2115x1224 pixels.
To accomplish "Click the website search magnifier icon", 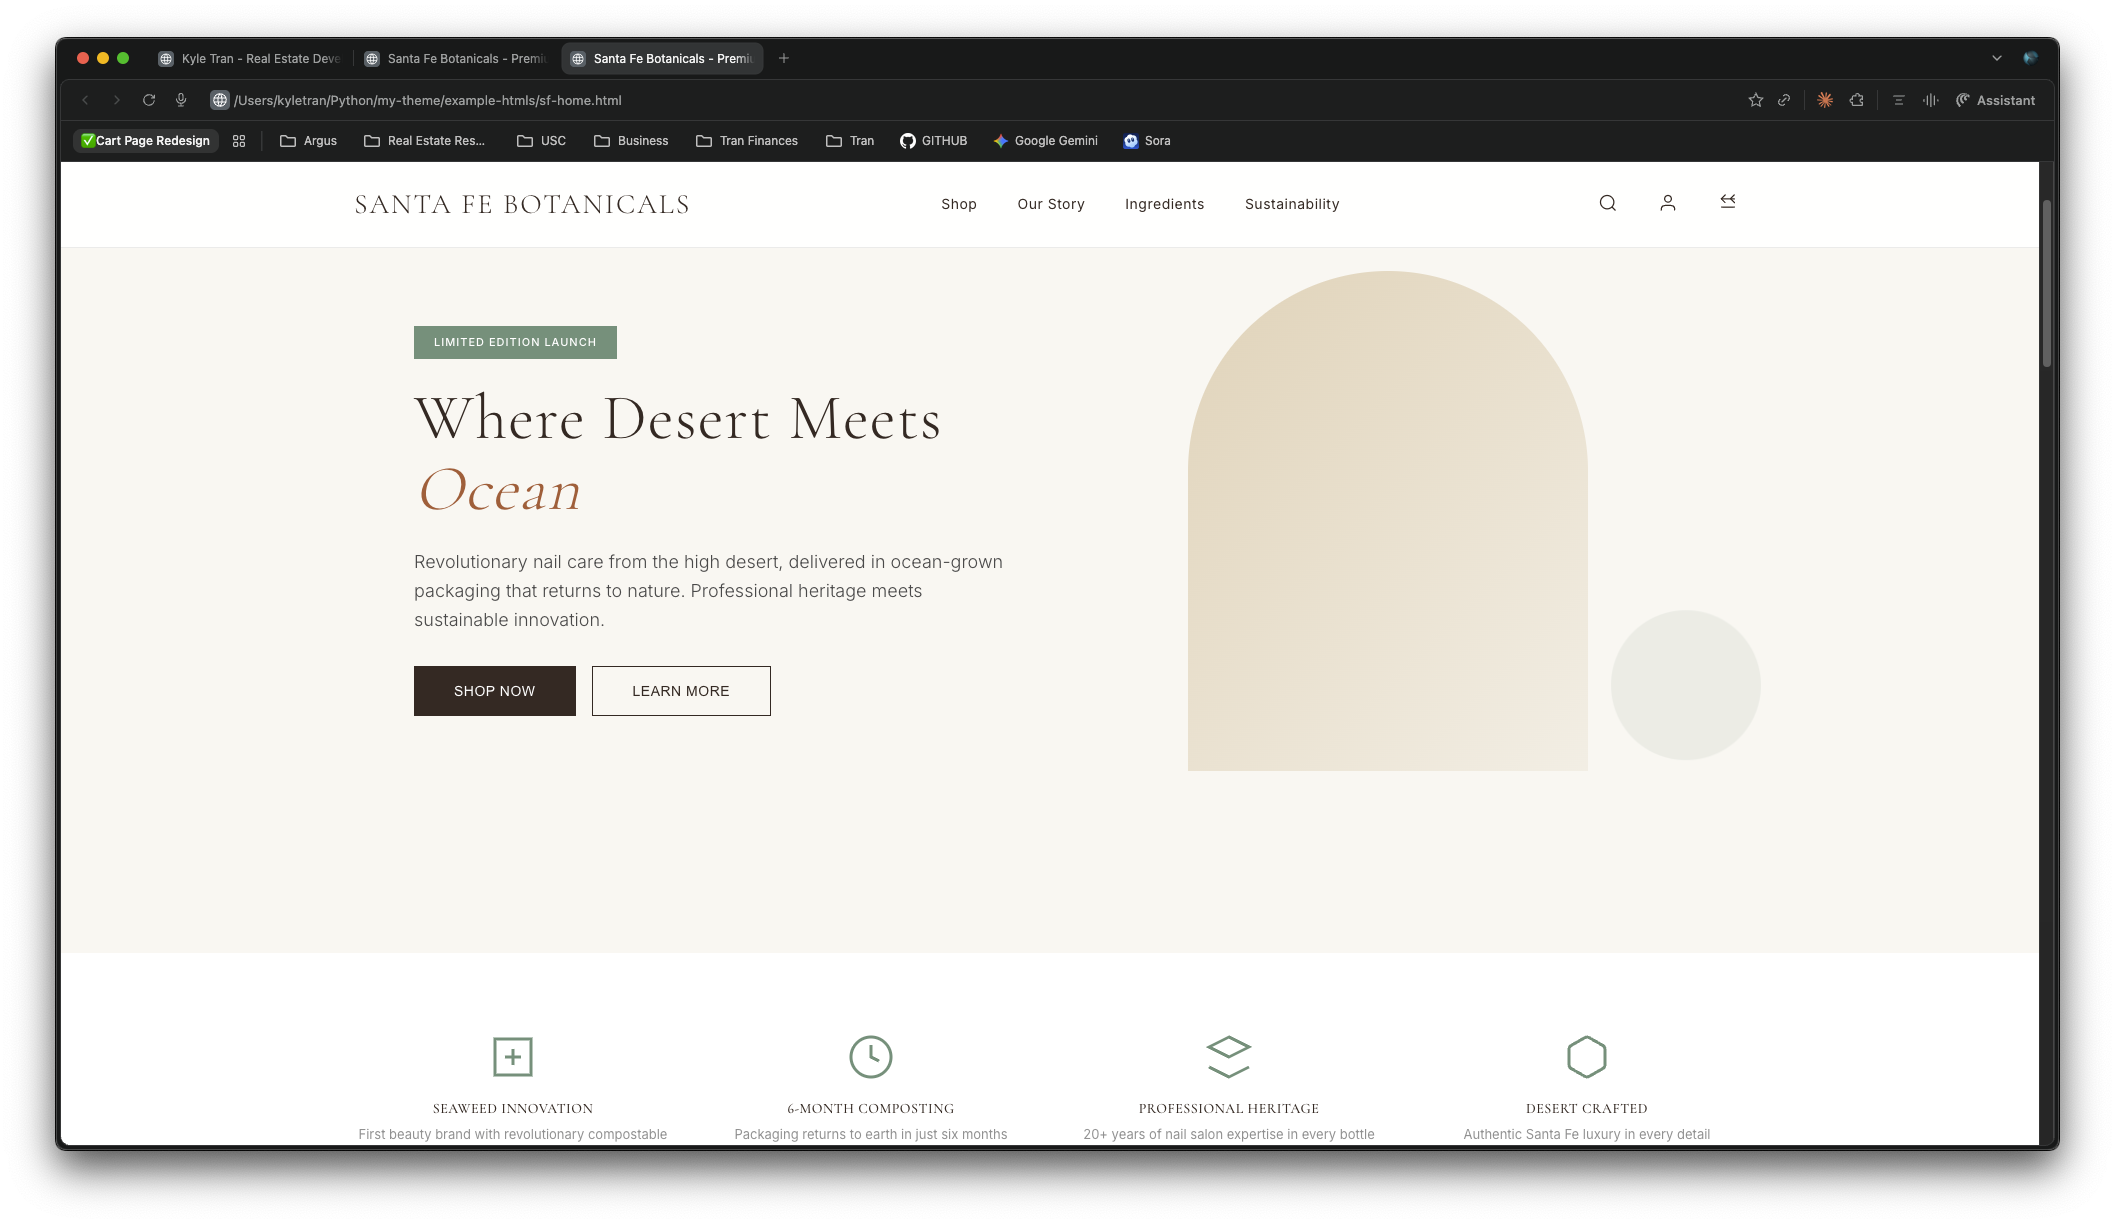I will tap(1607, 203).
